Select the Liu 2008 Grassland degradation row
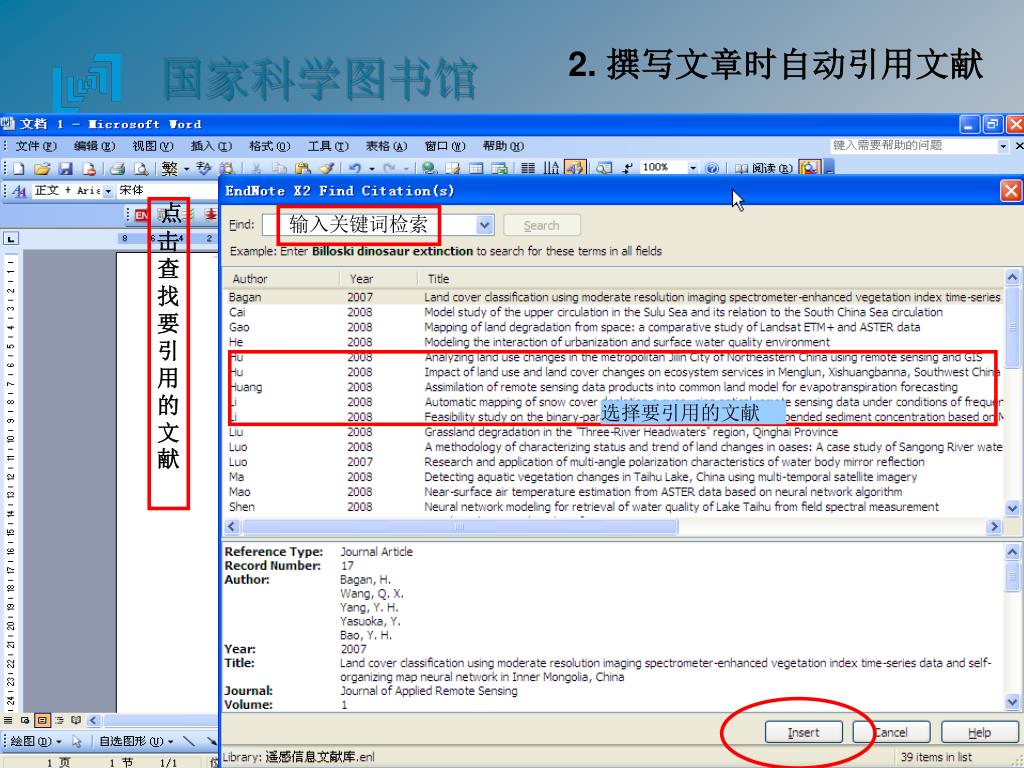The width and height of the screenshot is (1024, 768). click(x=613, y=432)
